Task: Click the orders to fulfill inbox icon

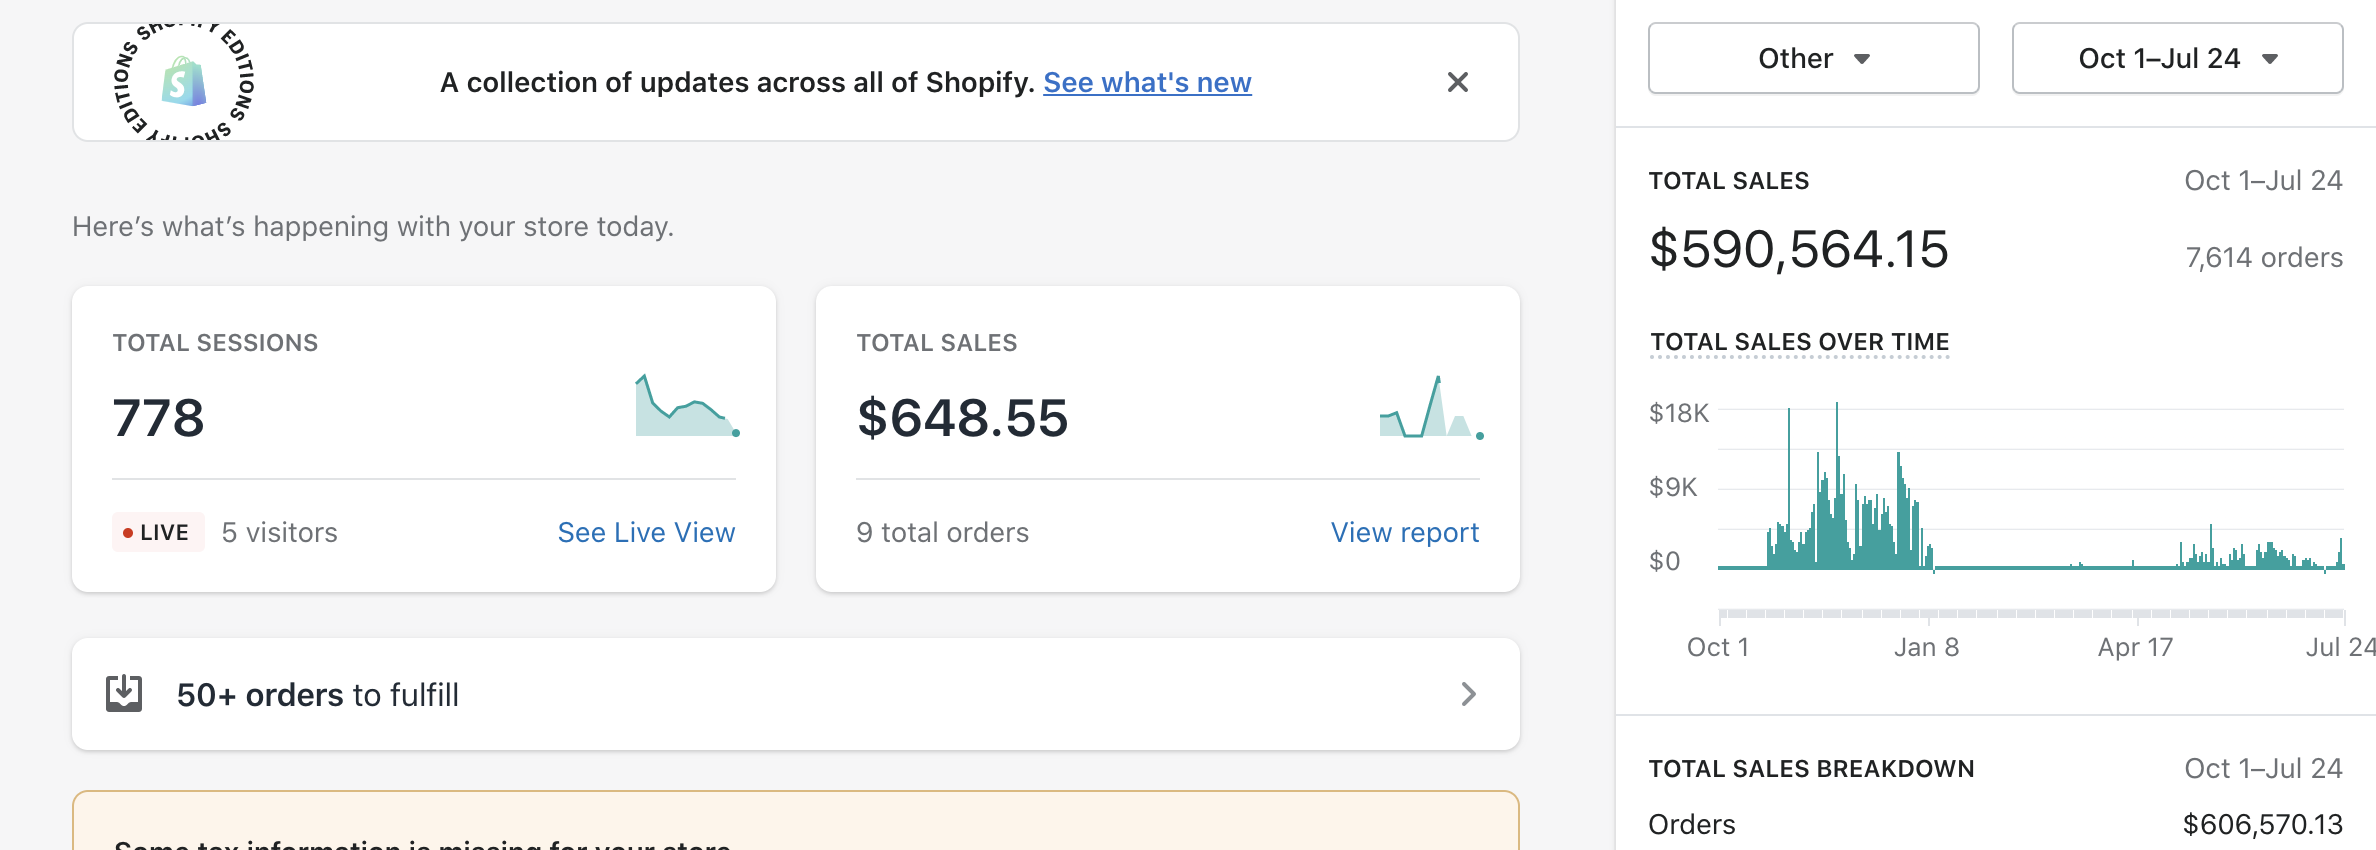Action: (124, 694)
